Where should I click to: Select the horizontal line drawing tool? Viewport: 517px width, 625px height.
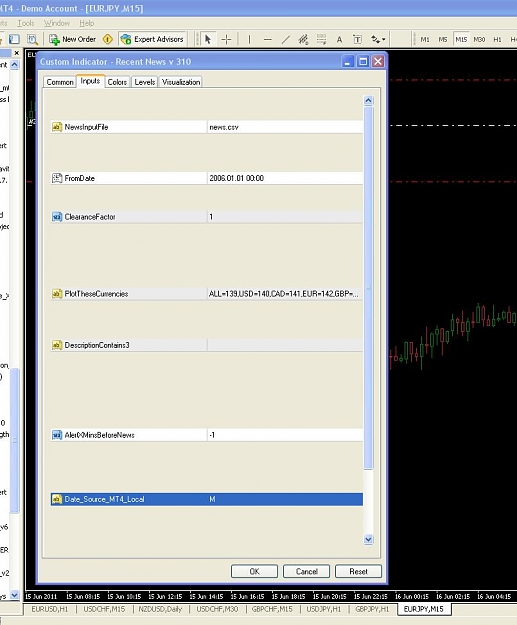(x=267, y=39)
